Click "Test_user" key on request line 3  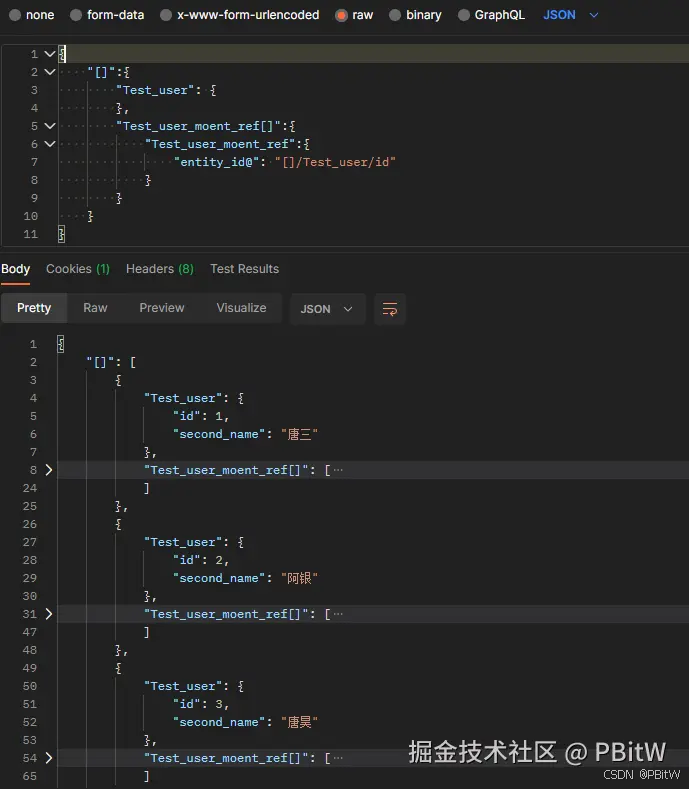155,90
